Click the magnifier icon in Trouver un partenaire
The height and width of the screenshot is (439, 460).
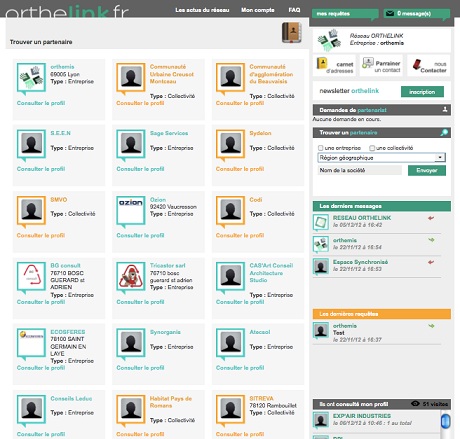(444, 133)
